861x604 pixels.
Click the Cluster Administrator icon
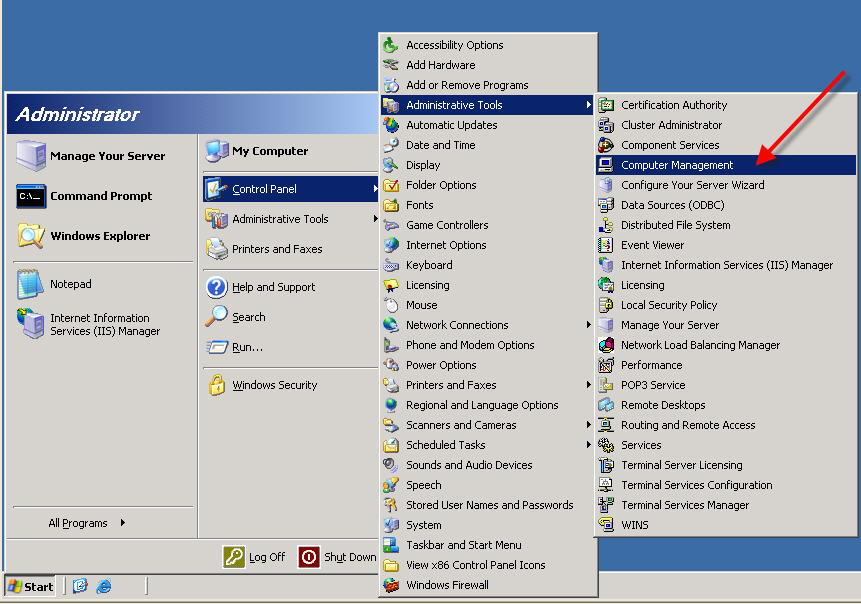tap(606, 125)
